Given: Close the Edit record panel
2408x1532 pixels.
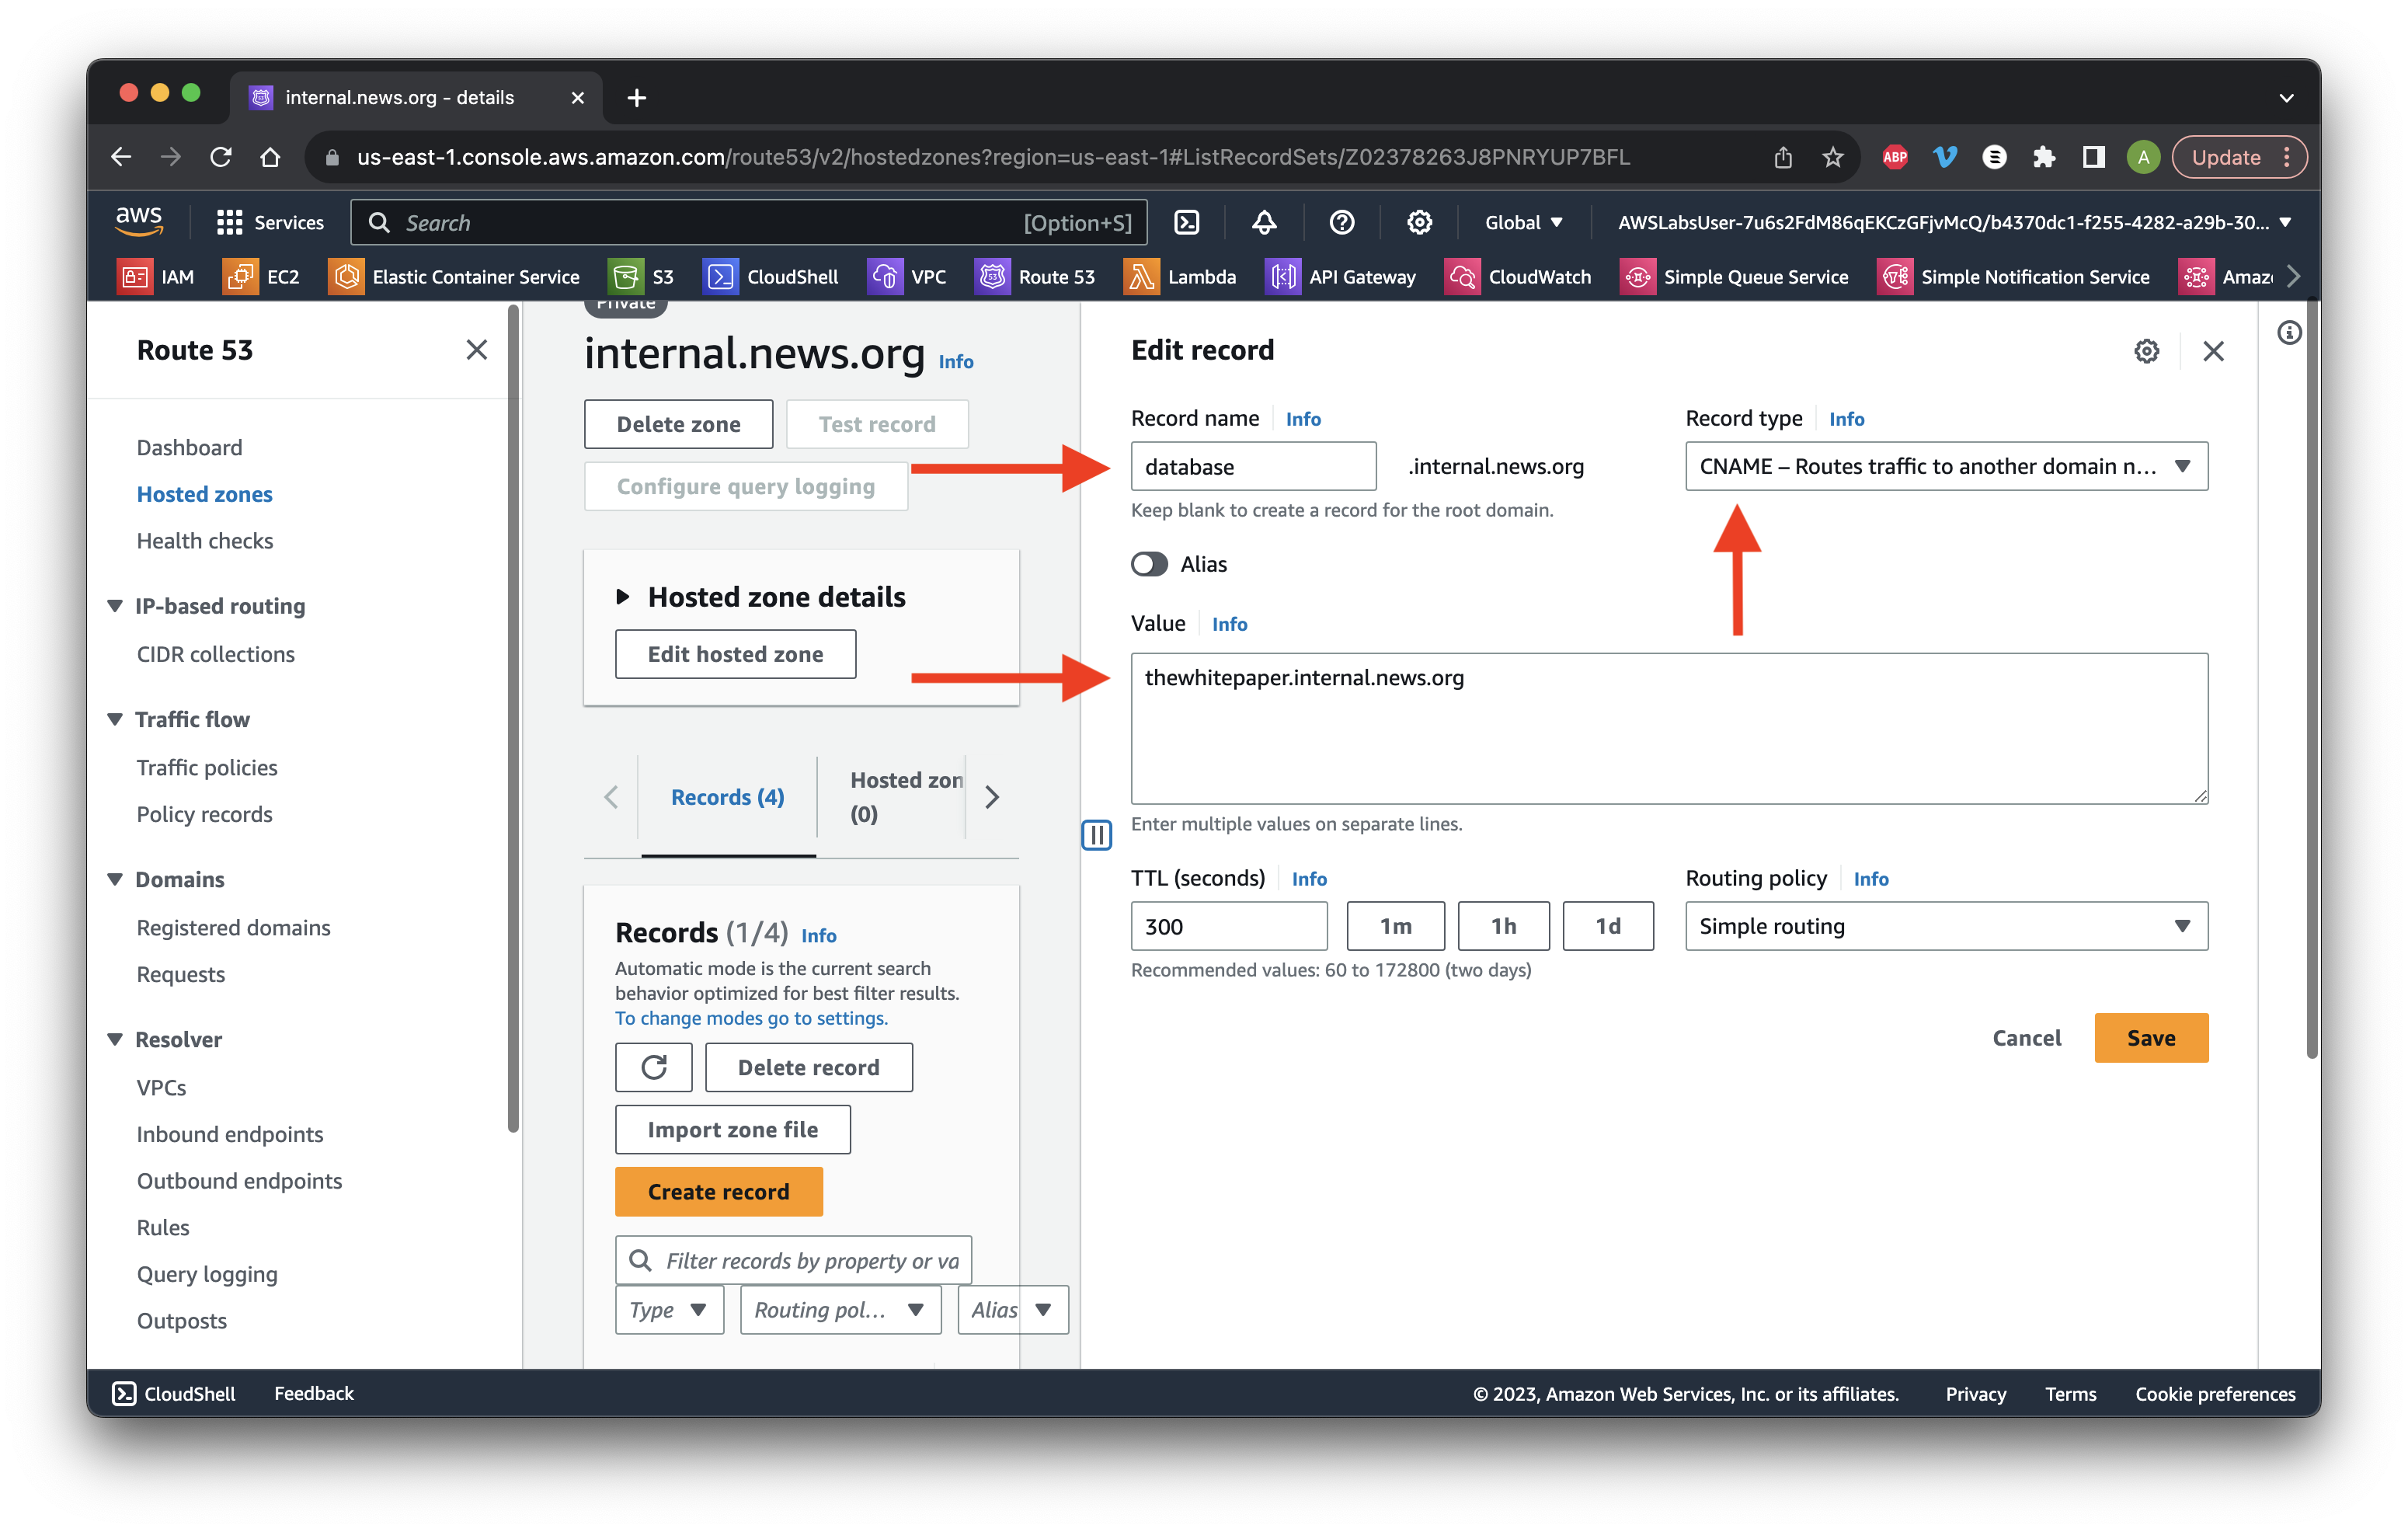Looking at the screenshot, I should point(2213,351).
